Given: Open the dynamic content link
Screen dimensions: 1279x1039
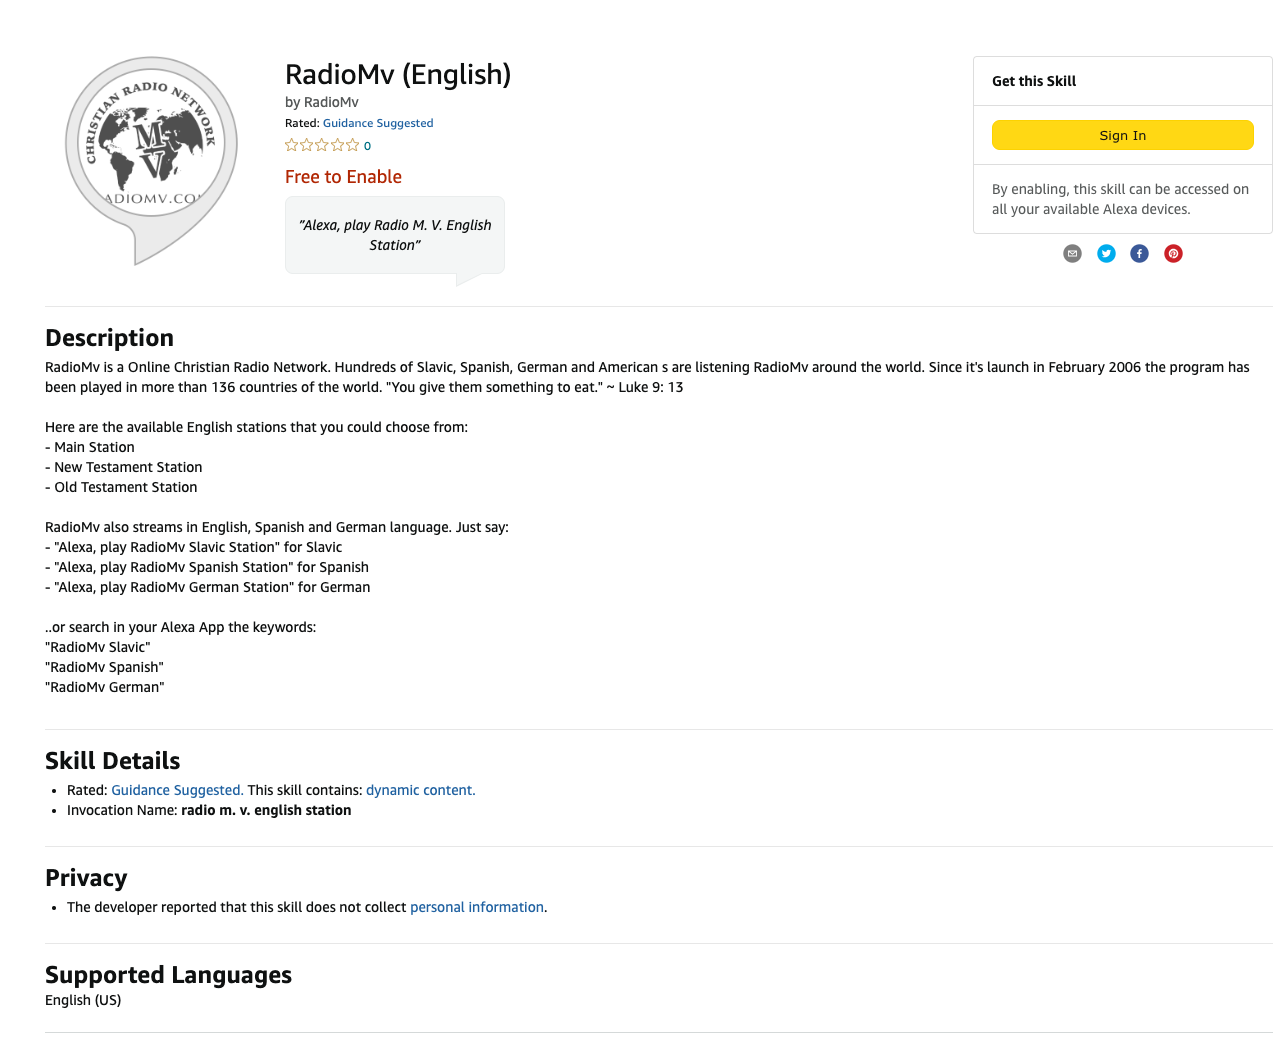Looking at the screenshot, I should coord(420,790).
